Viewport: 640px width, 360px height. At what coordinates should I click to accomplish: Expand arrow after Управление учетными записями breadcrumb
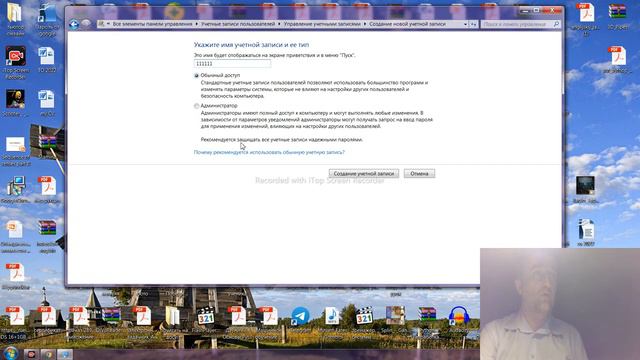click(365, 24)
